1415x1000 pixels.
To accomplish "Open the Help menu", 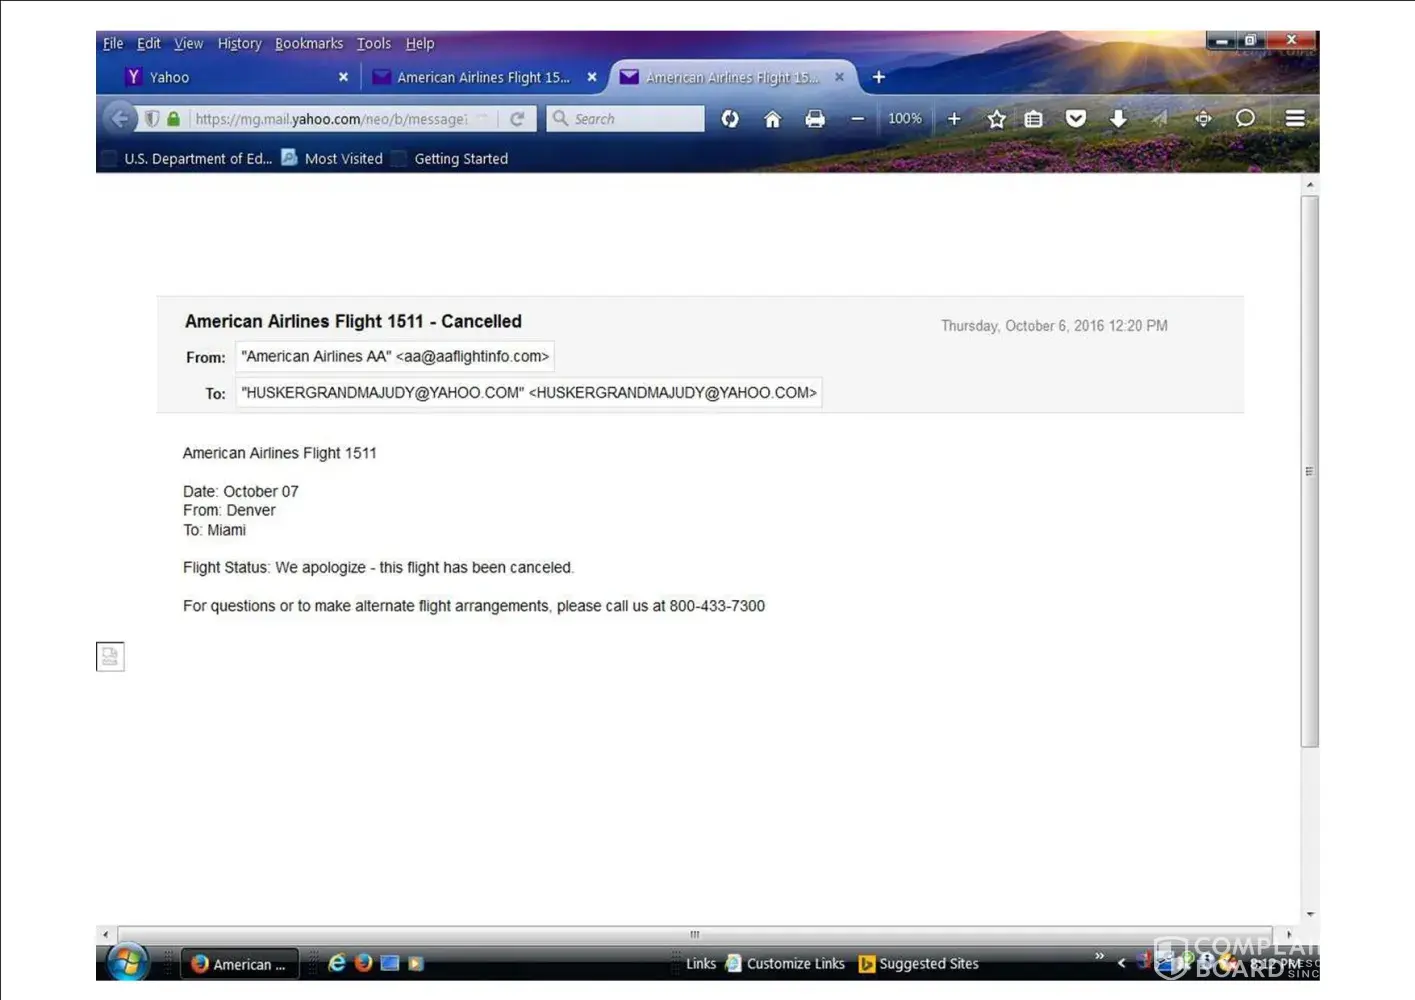I will coord(420,44).
